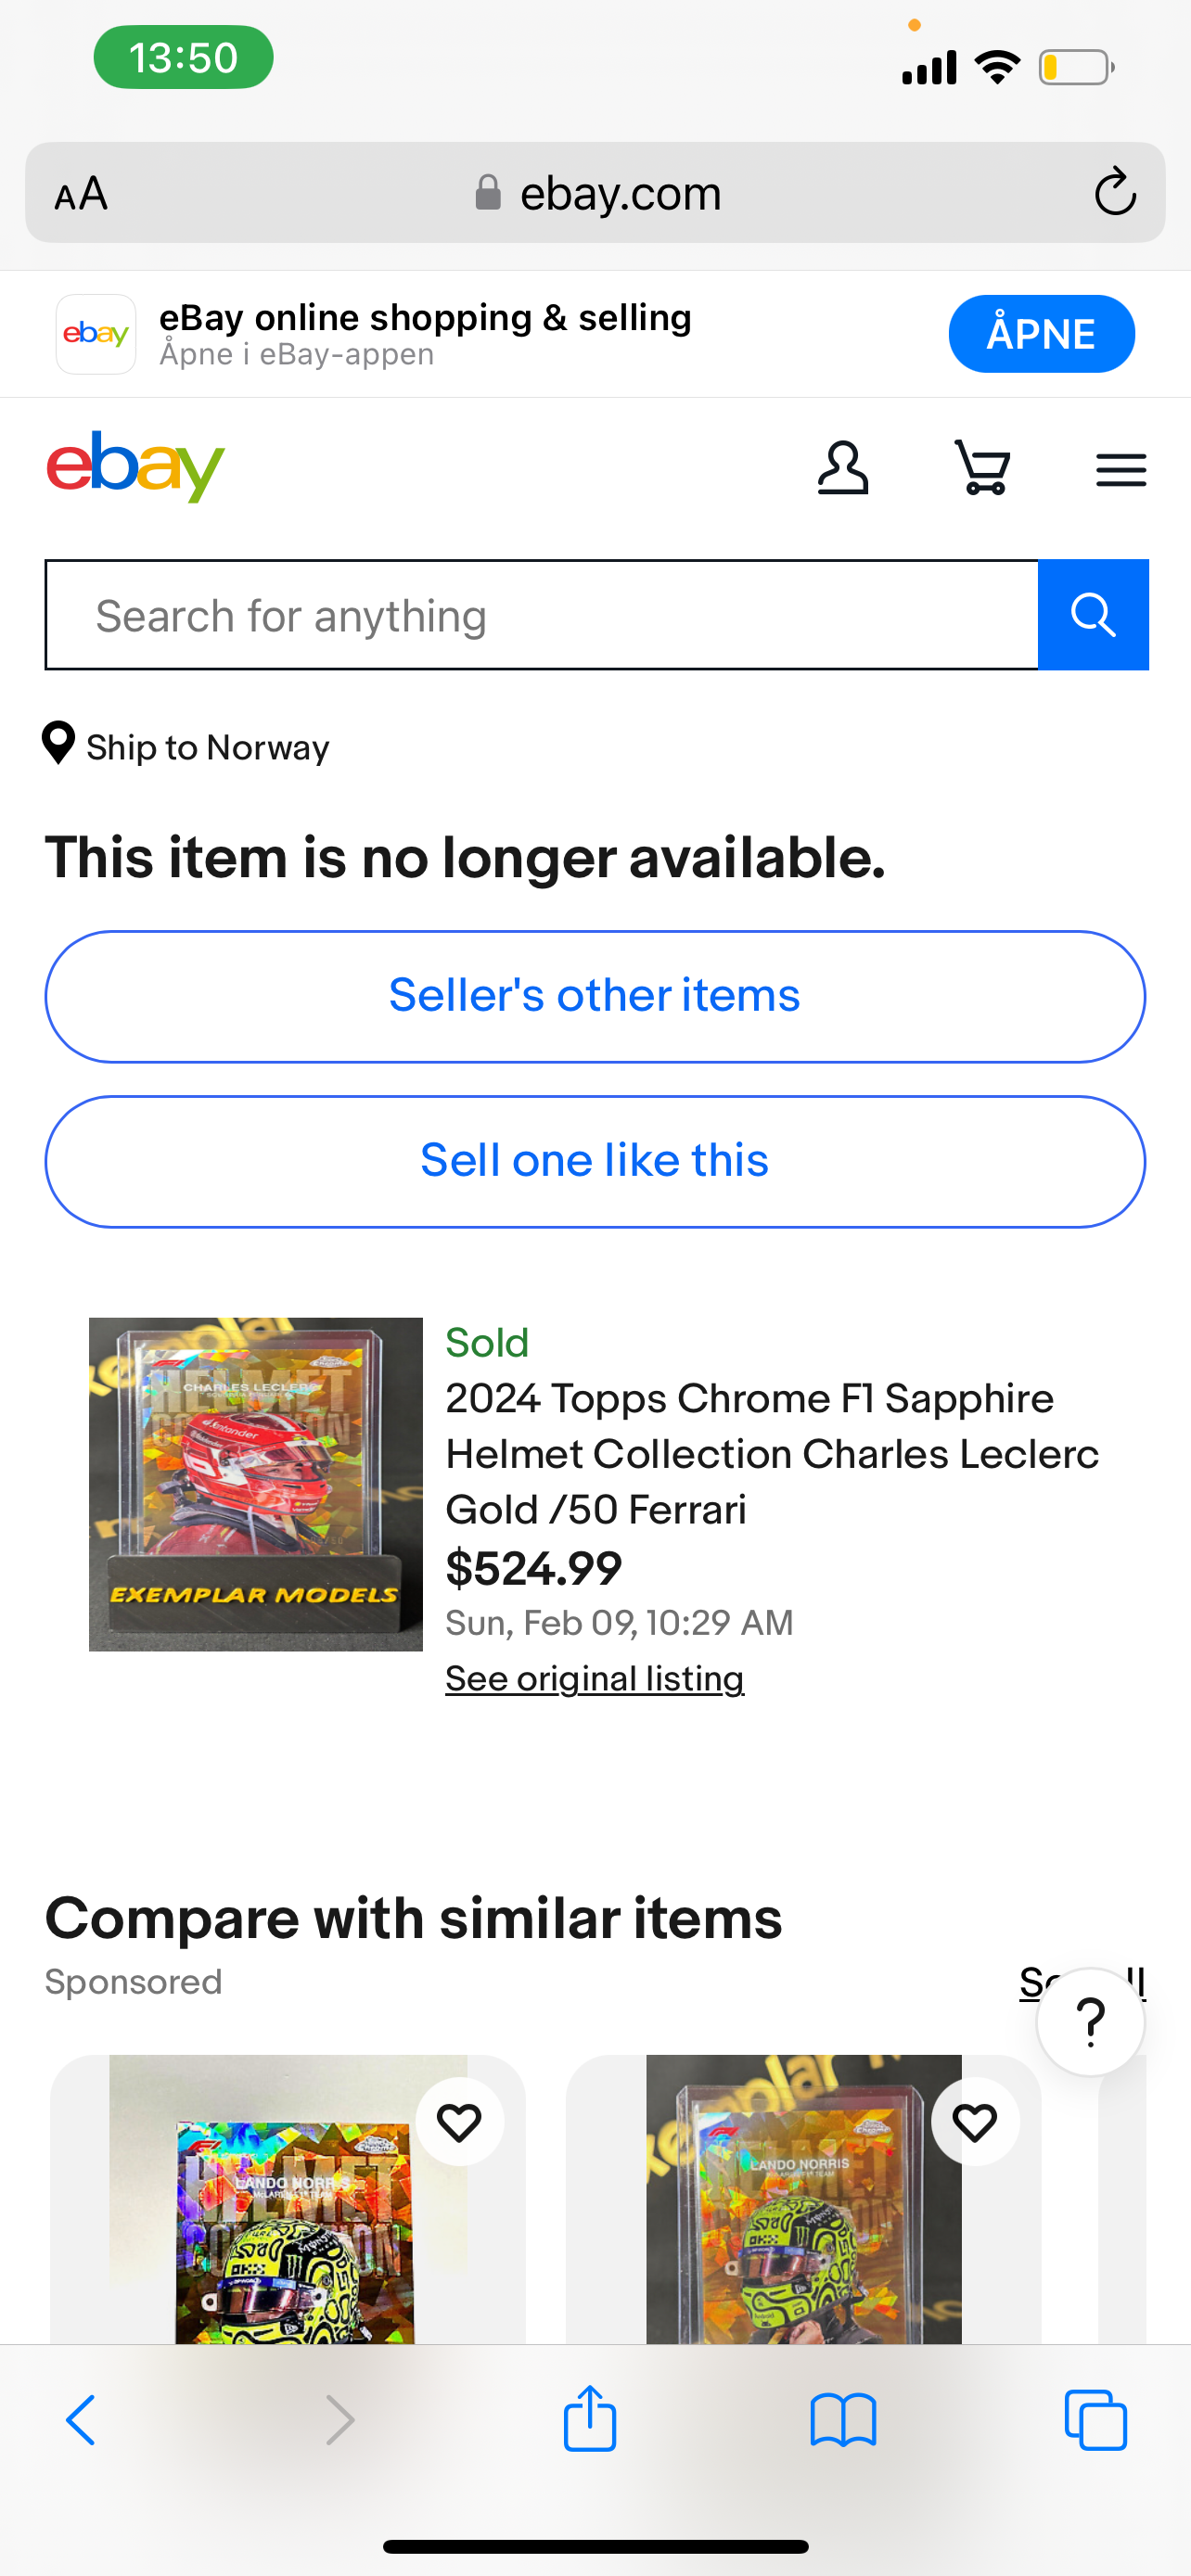Open Safari share sheet
Viewport: 1191px width, 2576px height.
(x=590, y=2418)
